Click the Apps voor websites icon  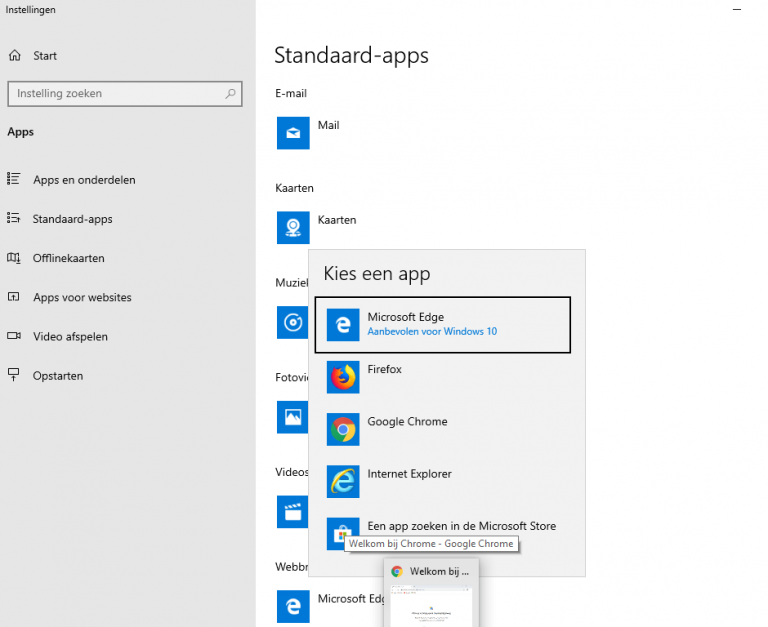pos(14,296)
